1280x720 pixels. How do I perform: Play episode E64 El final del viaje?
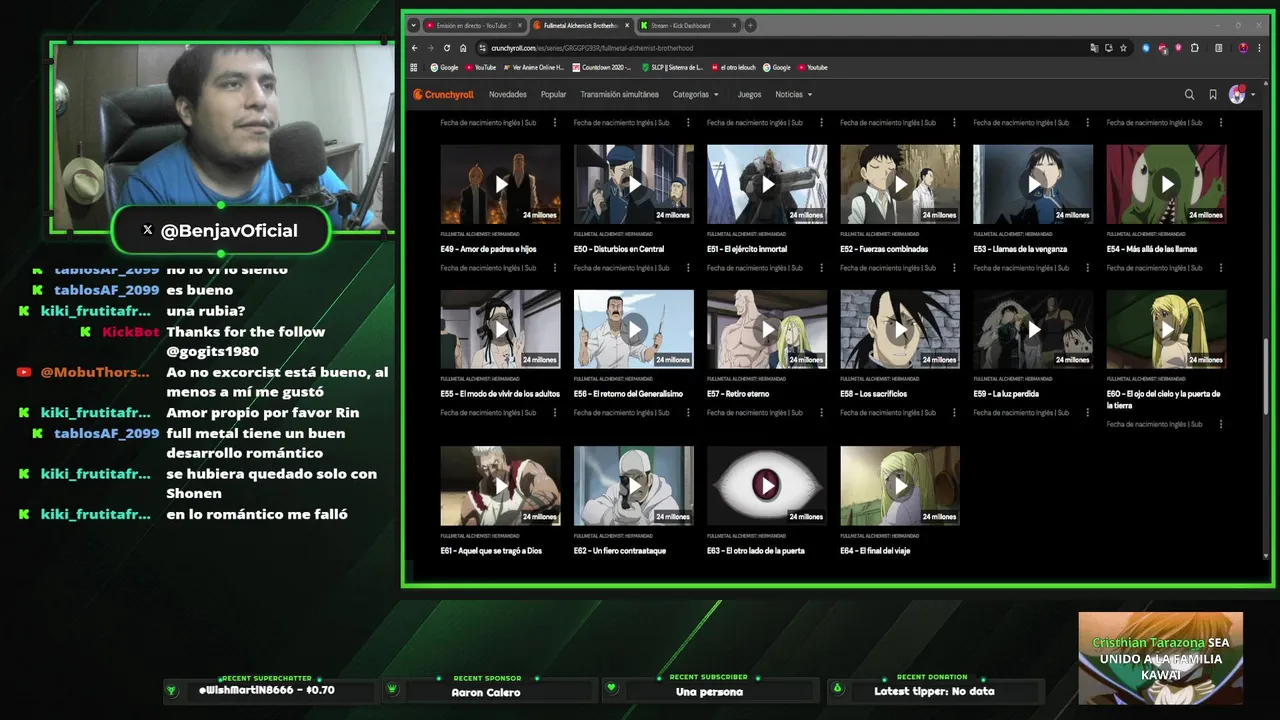tap(900, 486)
